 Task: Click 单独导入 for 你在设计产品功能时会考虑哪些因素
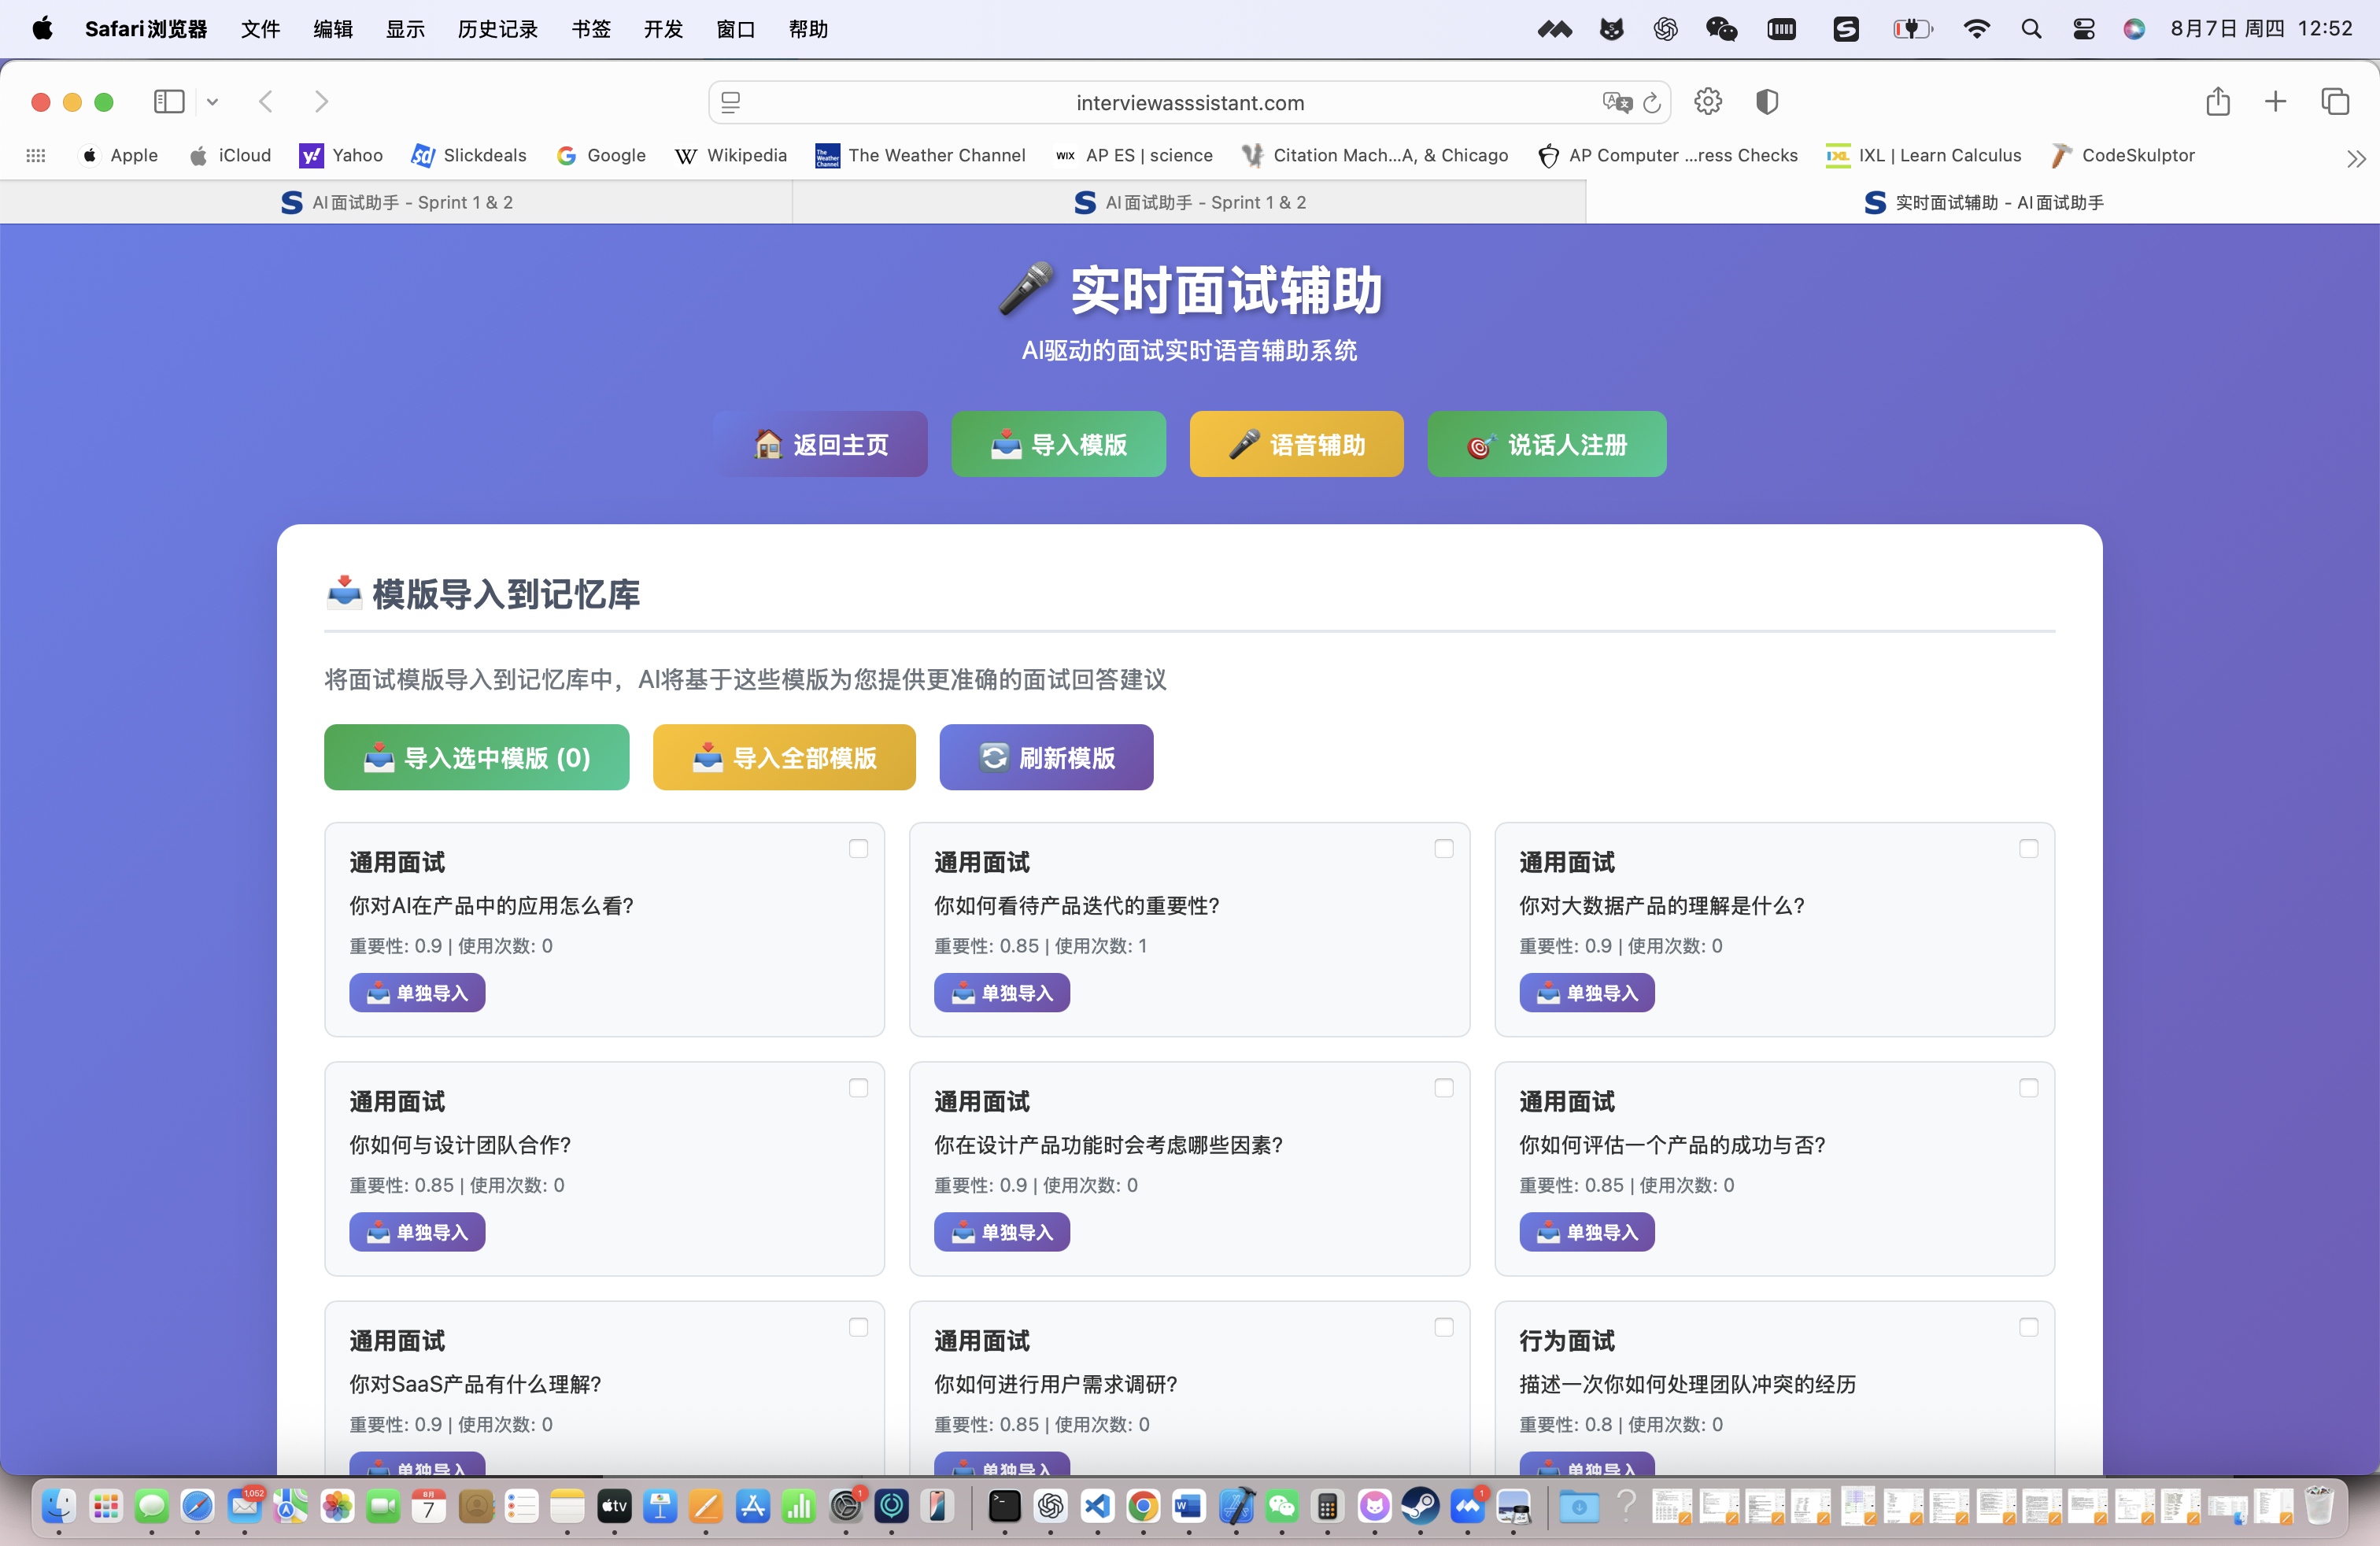click(1002, 1231)
